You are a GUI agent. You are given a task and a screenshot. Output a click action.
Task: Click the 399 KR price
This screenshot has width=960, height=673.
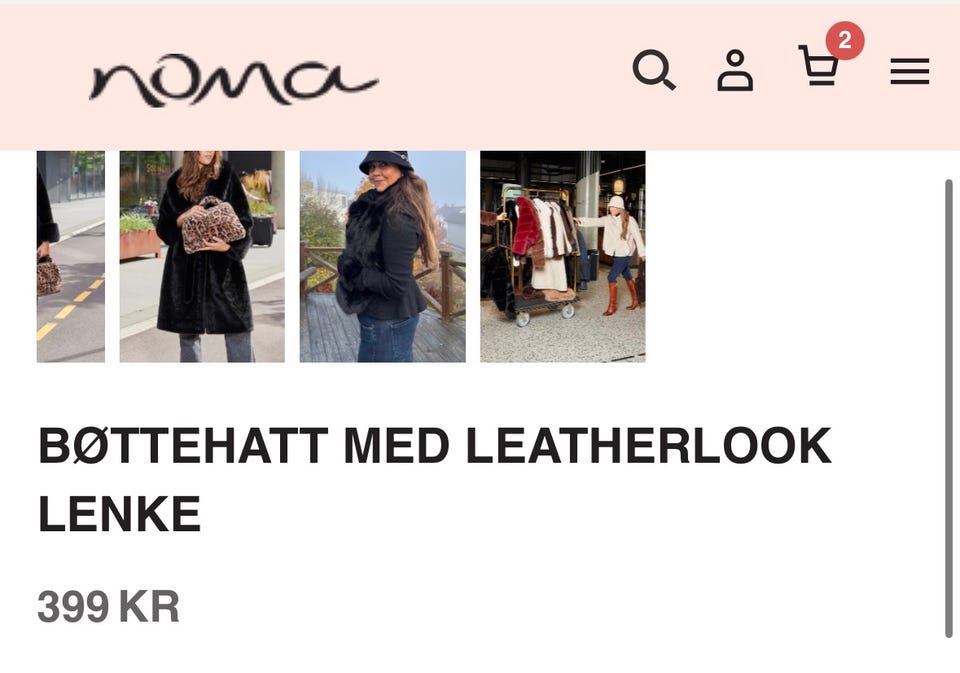pos(108,607)
